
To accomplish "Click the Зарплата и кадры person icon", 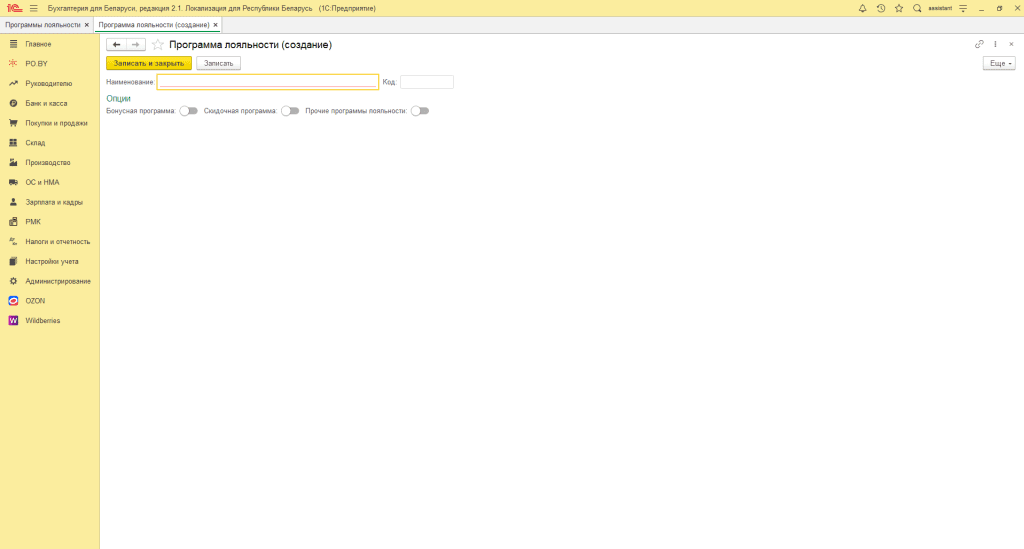I will click(x=13, y=202).
